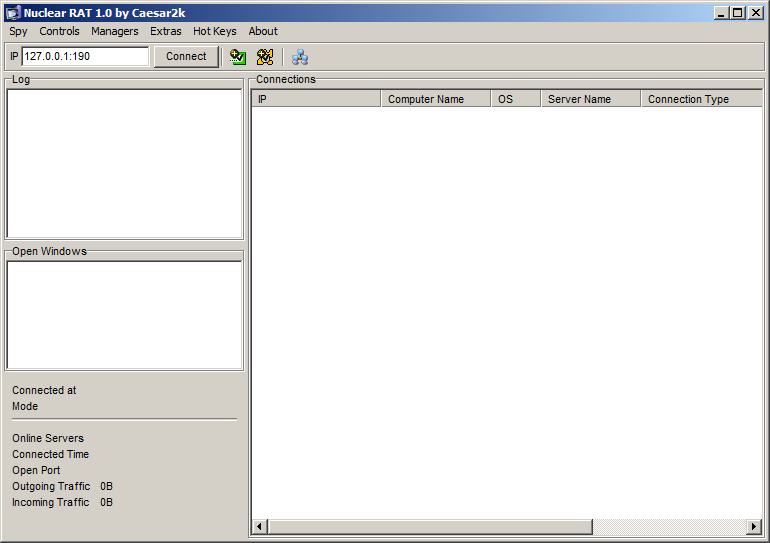Open the Spy menu

point(18,31)
